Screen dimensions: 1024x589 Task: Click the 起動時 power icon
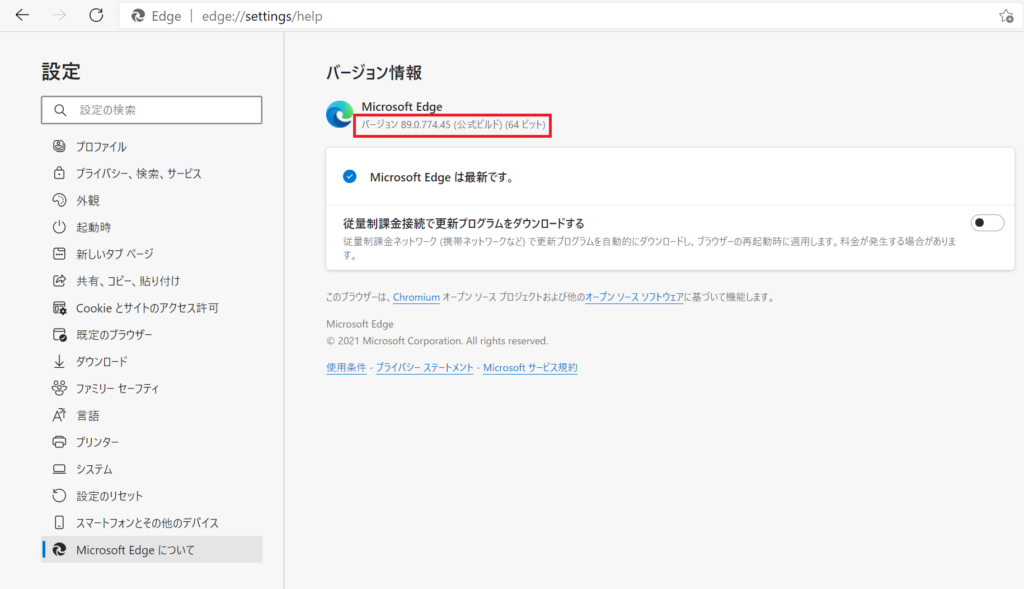[59, 227]
